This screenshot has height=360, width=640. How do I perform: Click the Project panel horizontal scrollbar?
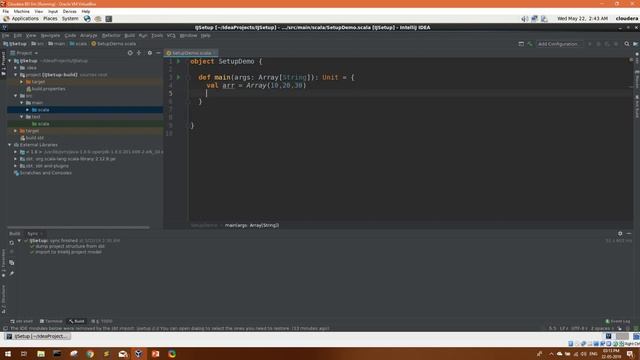[x=78, y=227]
